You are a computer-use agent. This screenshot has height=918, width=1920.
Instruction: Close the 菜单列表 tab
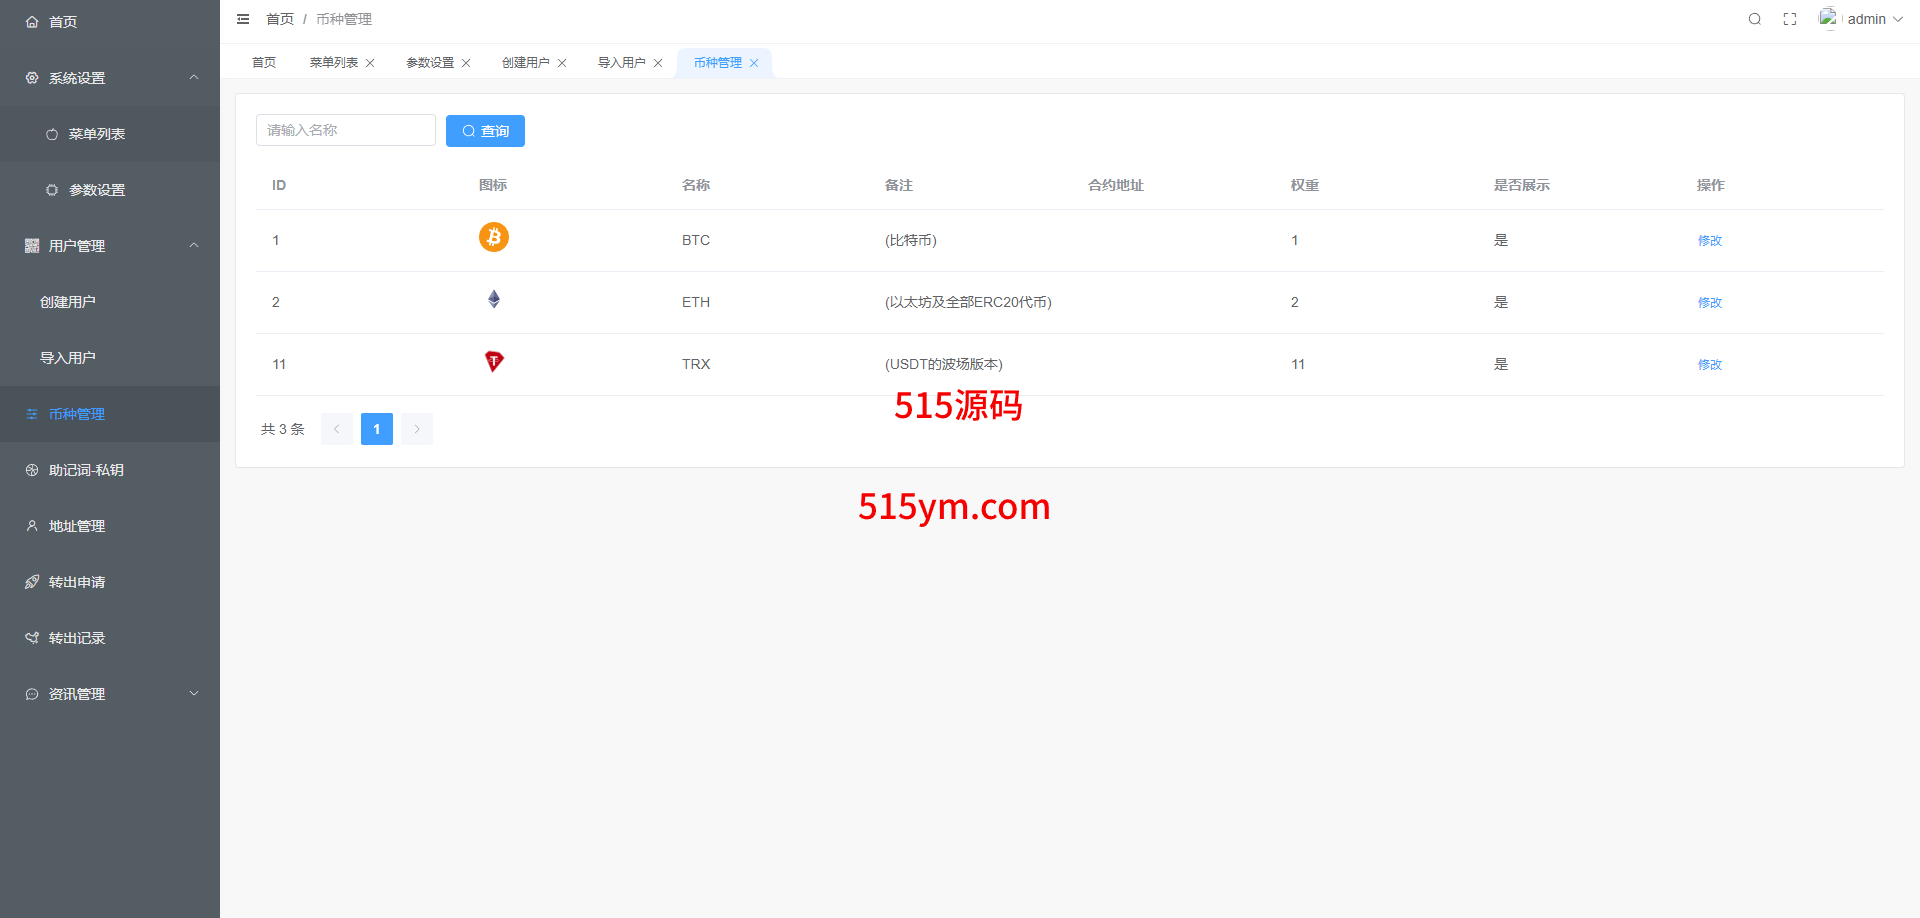click(370, 63)
